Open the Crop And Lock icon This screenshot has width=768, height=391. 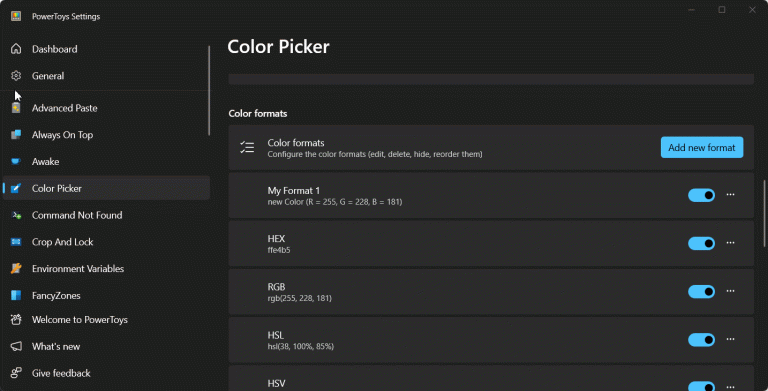pyautogui.click(x=16, y=242)
